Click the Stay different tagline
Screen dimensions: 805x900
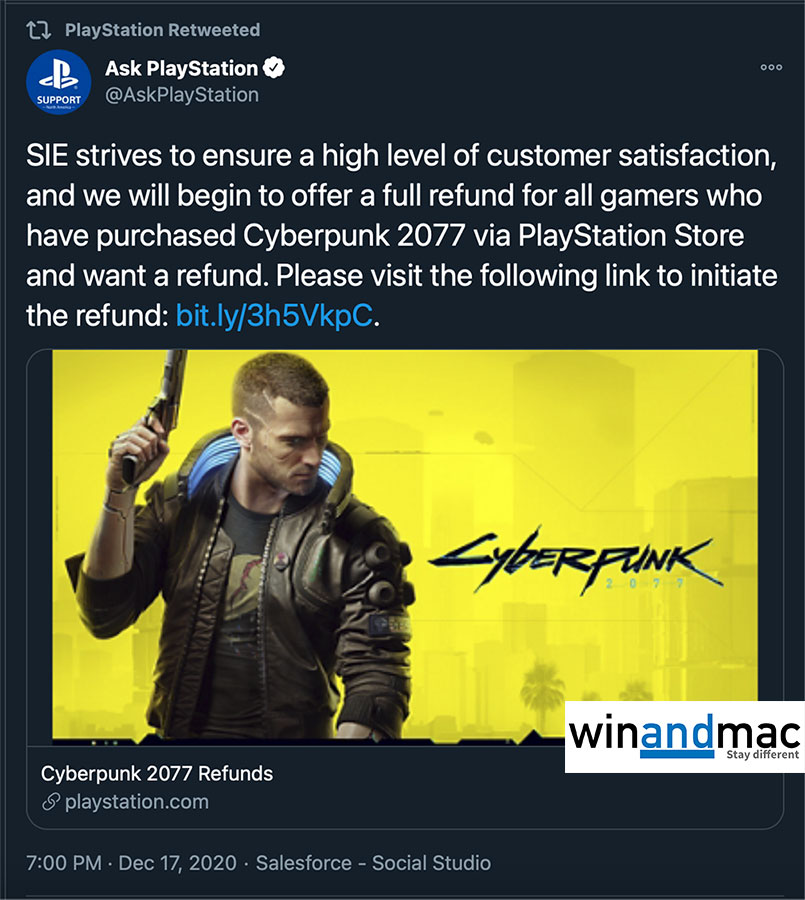click(763, 754)
